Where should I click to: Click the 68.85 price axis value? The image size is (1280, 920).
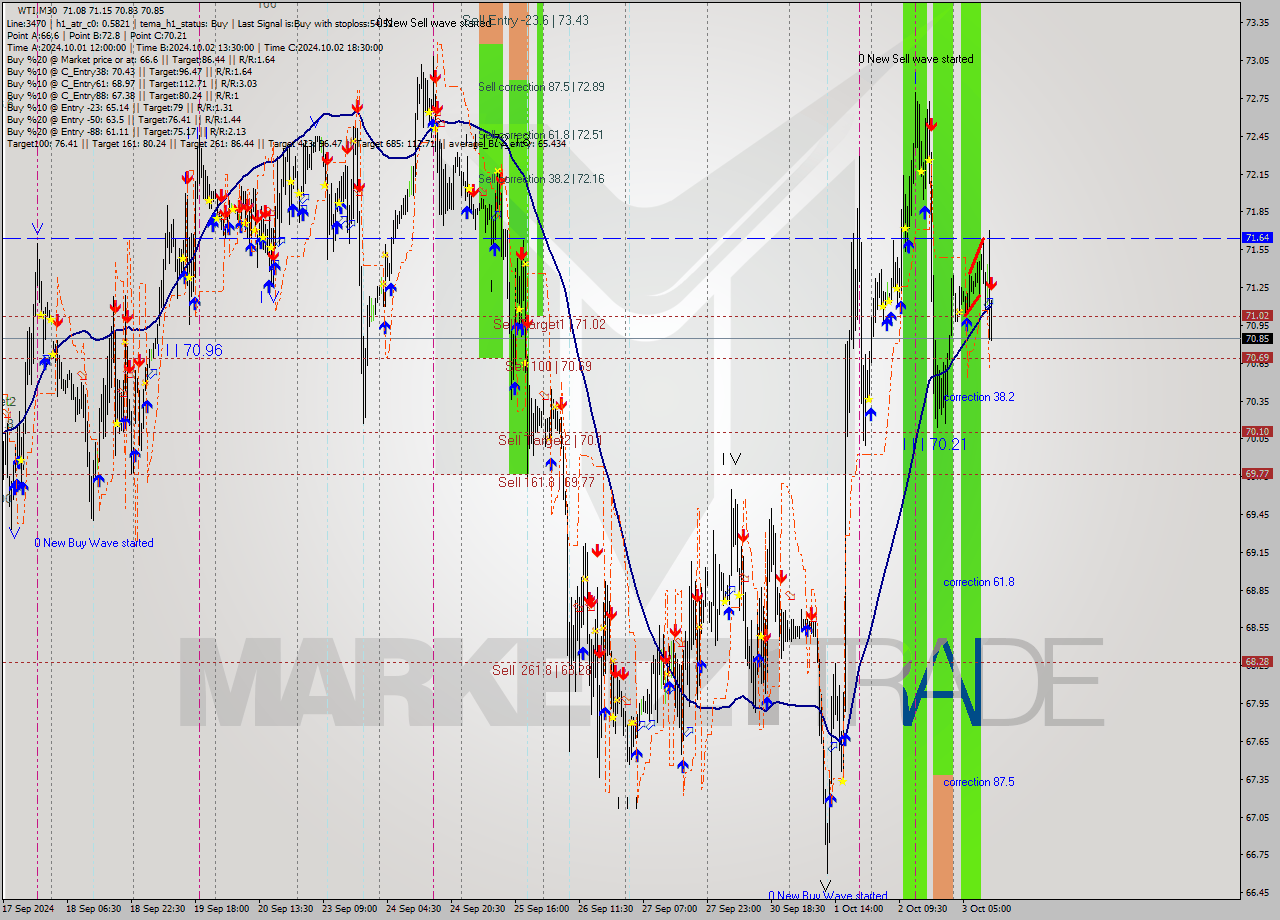coord(1259,590)
